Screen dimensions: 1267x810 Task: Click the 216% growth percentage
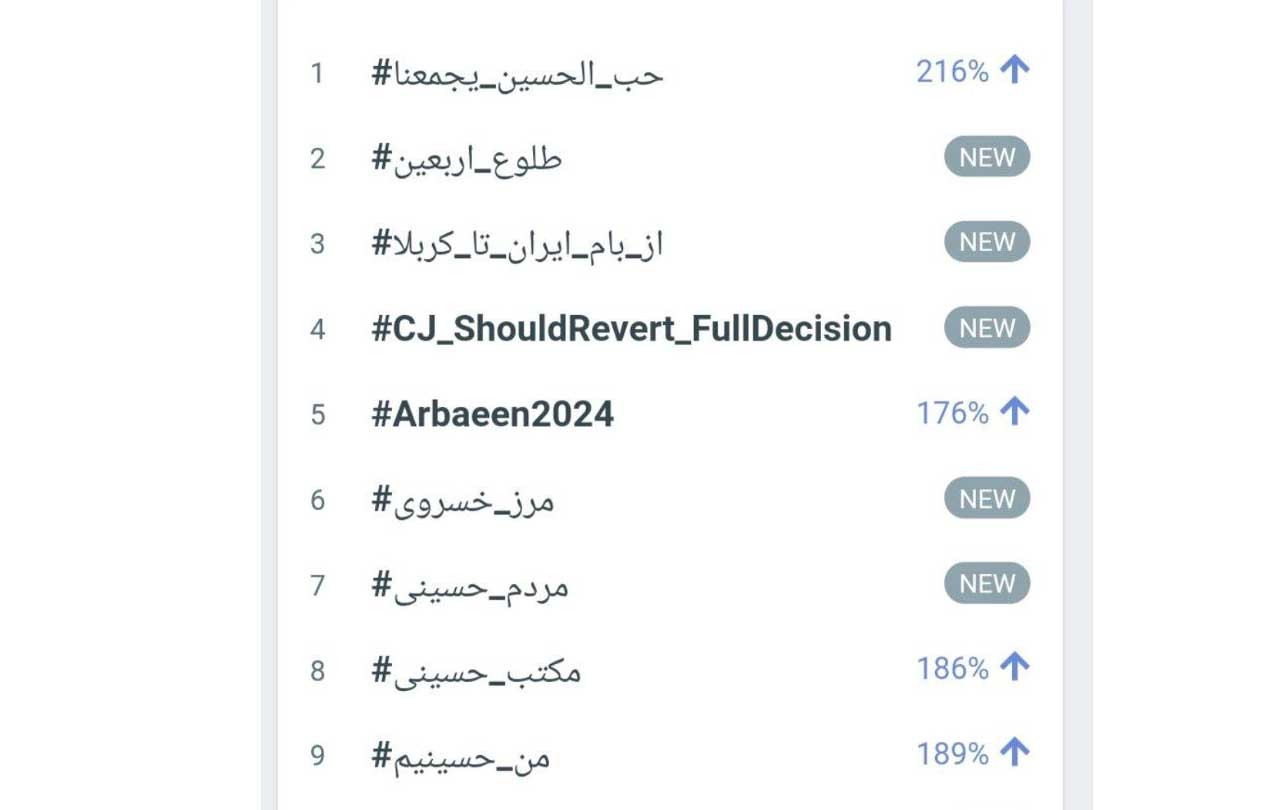point(953,71)
